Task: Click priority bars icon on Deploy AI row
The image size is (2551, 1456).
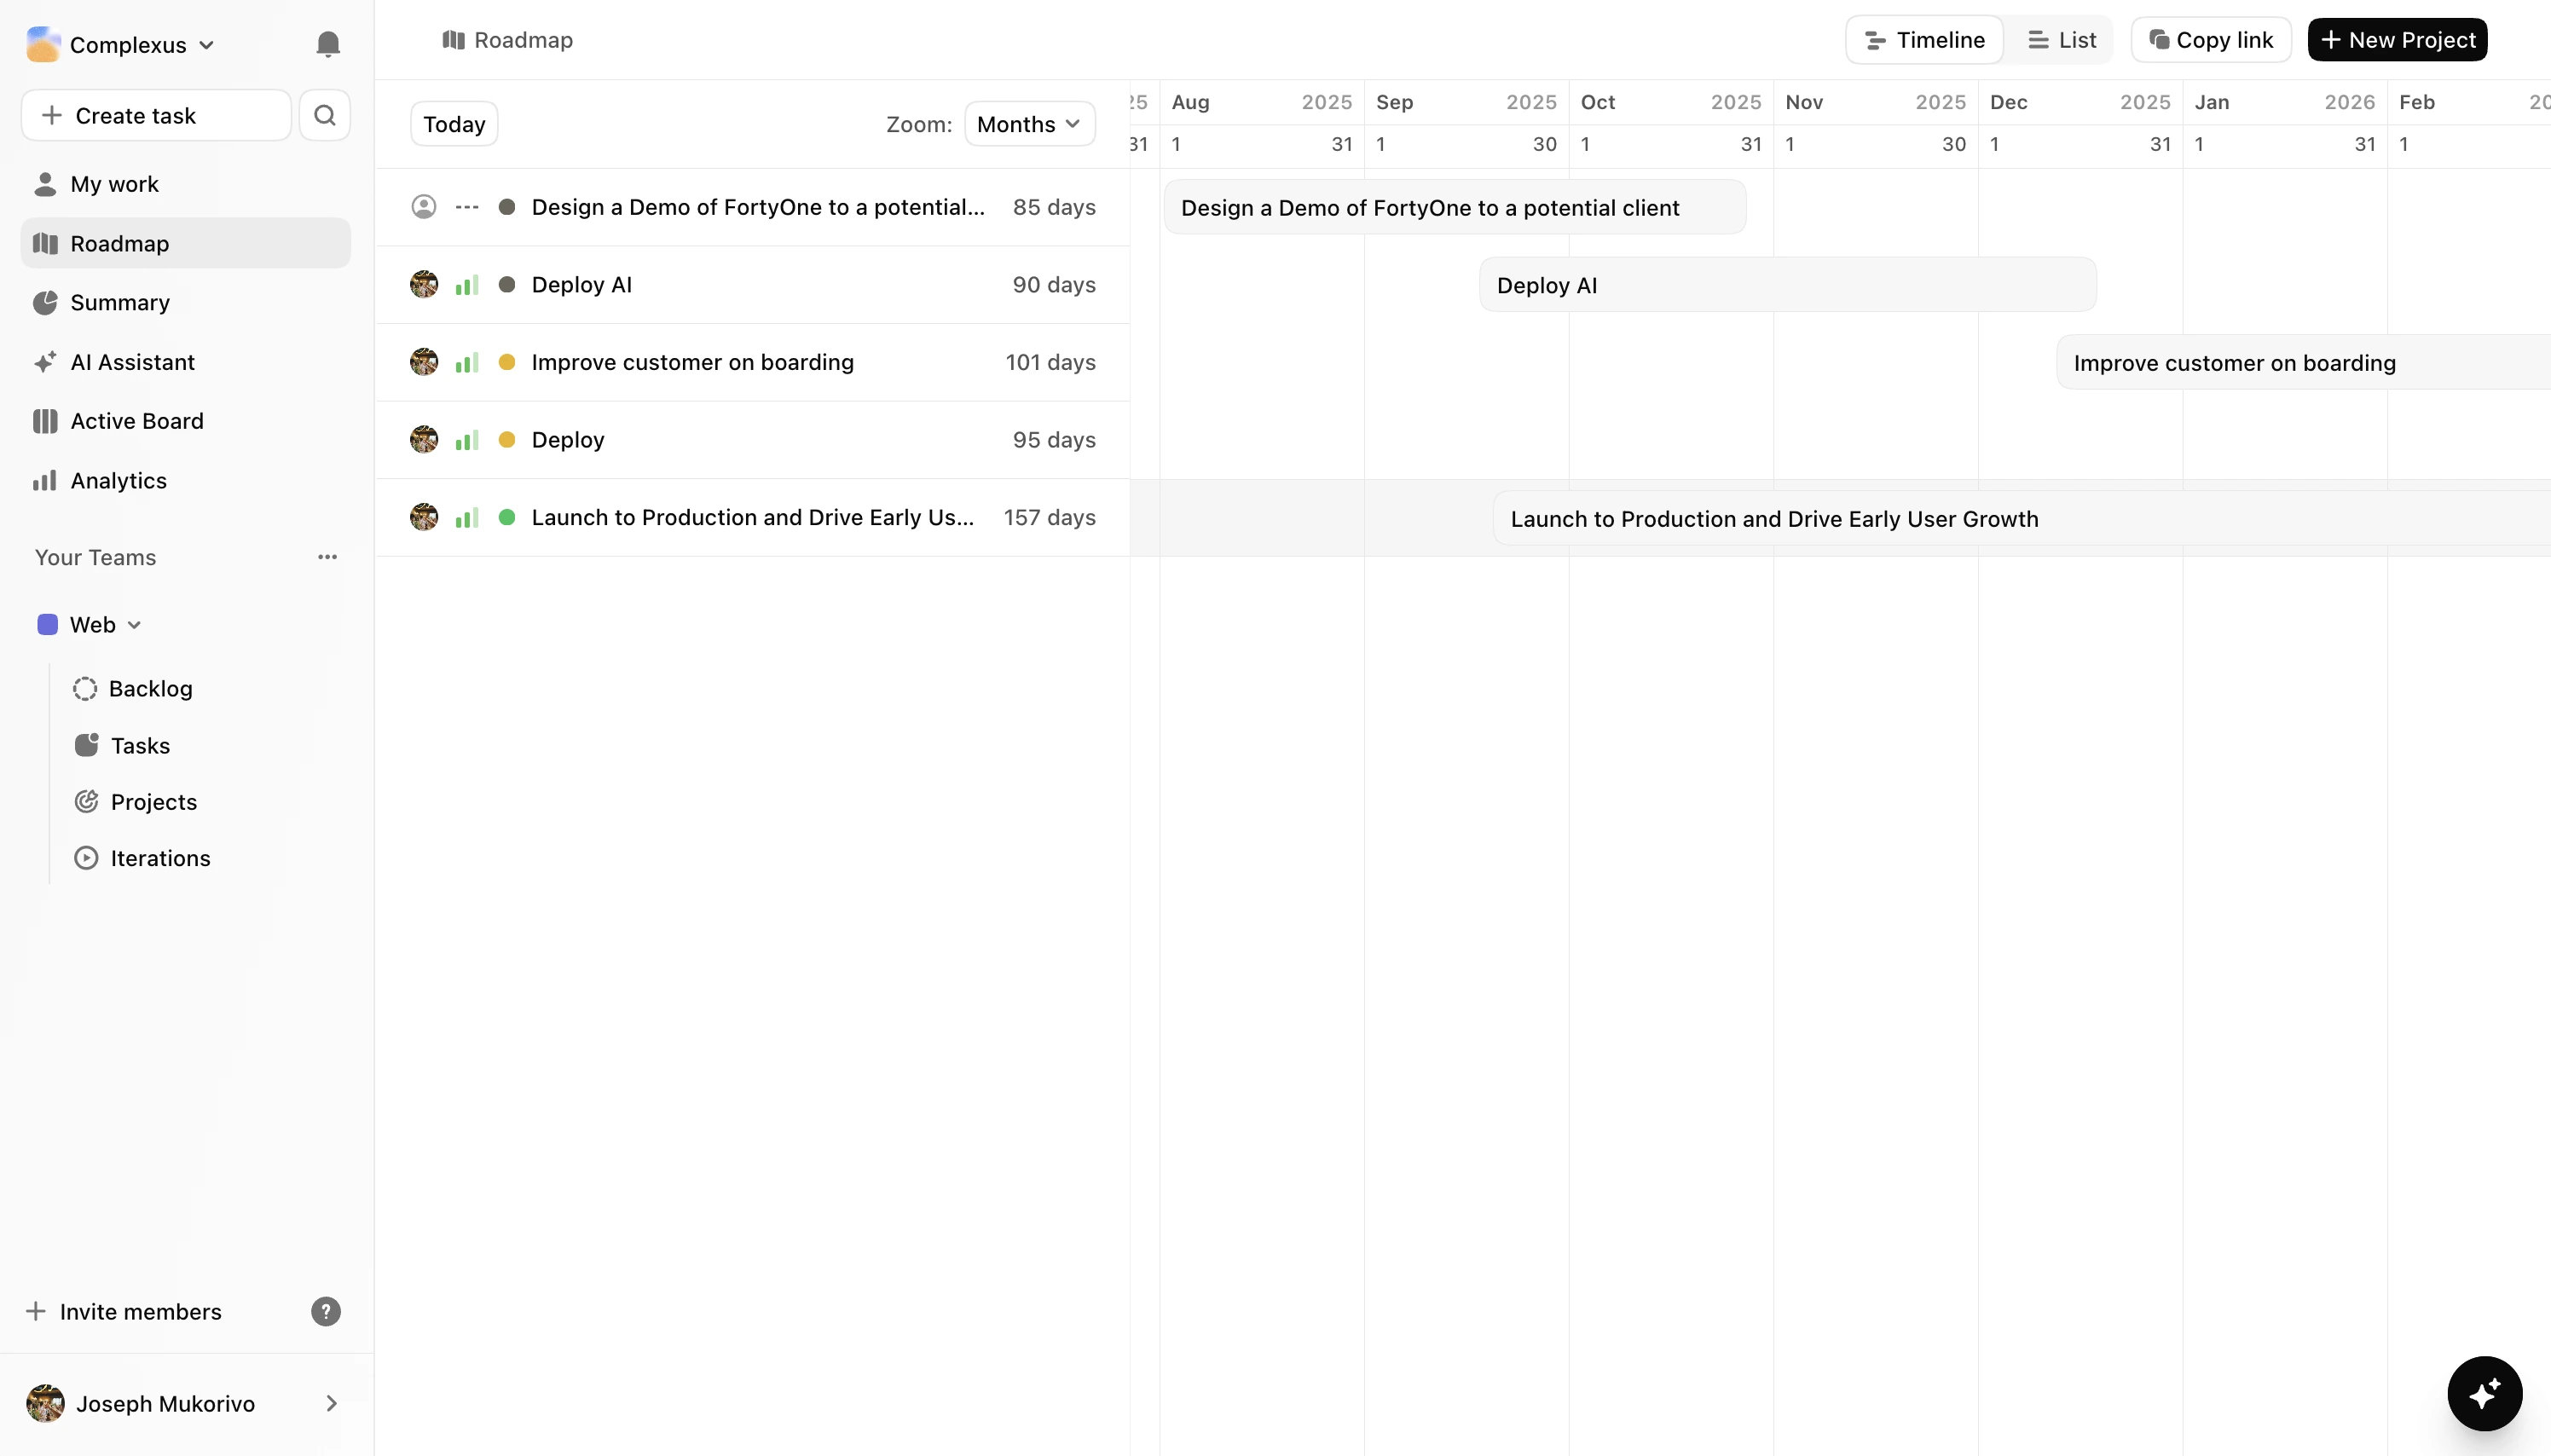Action: click(467, 285)
